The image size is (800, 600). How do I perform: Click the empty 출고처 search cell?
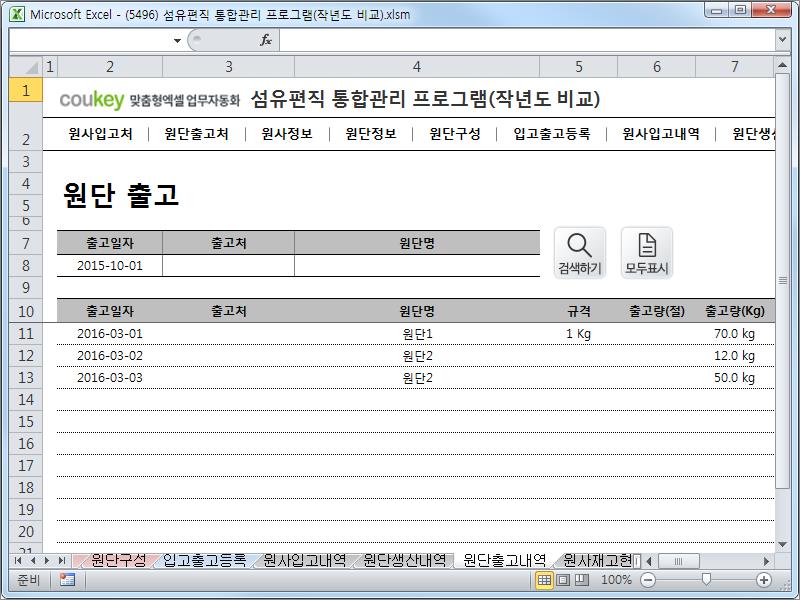[229, 266]
